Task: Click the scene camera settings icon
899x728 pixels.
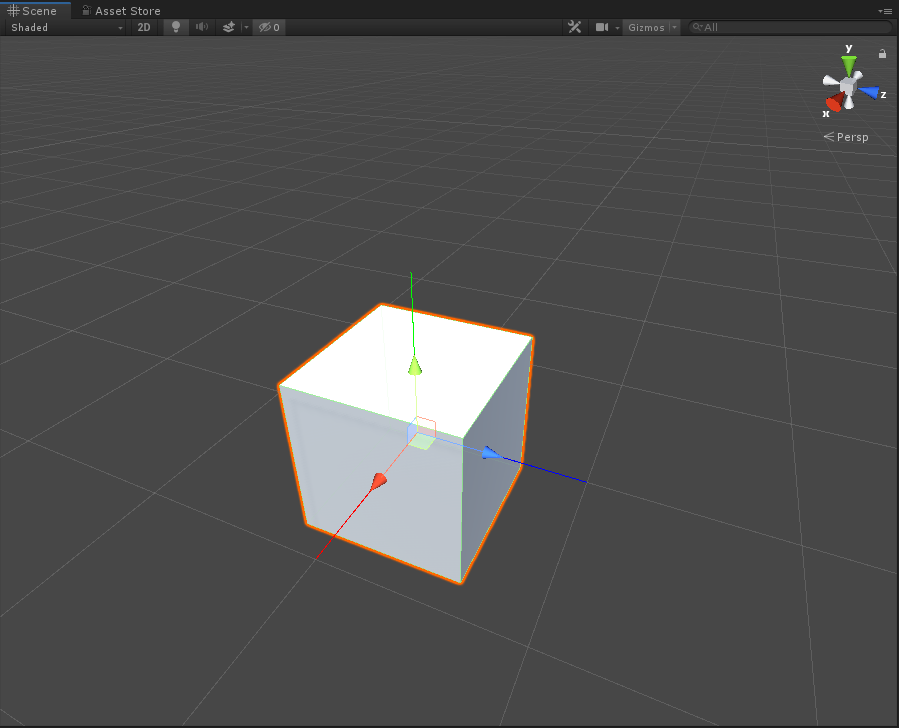Action: [x=601, y=27]
